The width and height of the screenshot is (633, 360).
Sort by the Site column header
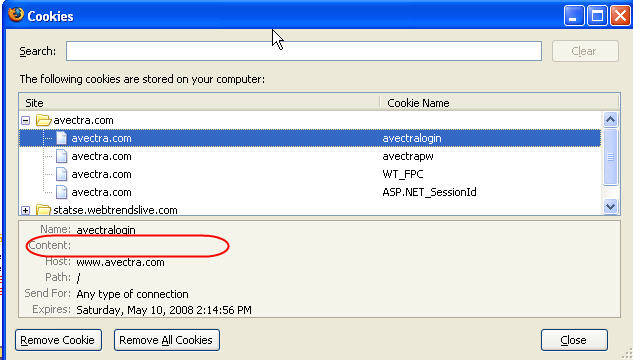[199, 103]
